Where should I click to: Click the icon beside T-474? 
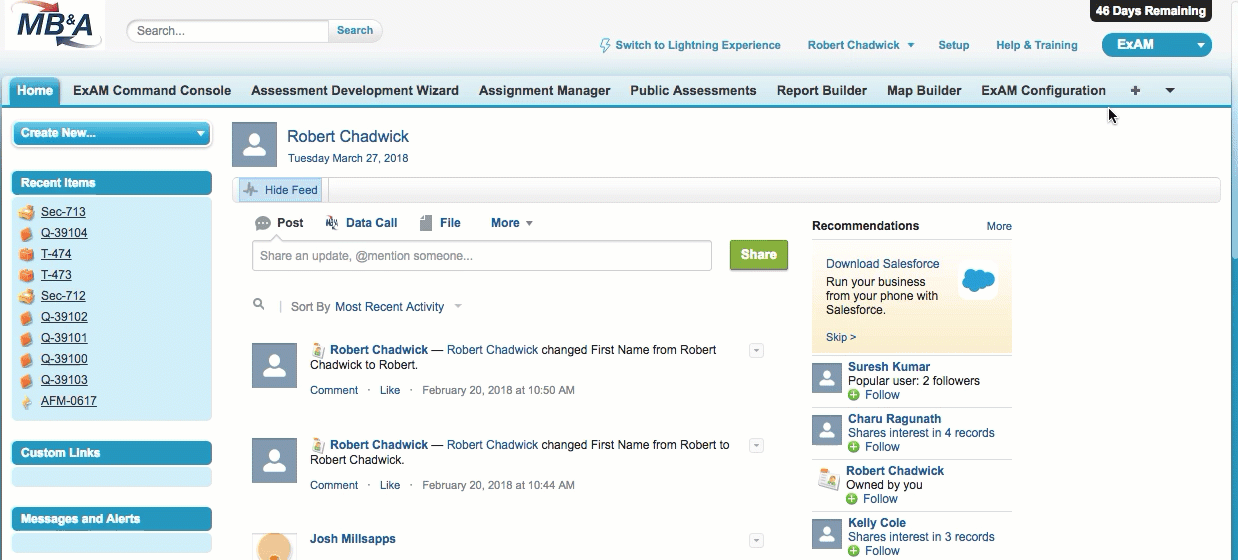click(27, 254)
